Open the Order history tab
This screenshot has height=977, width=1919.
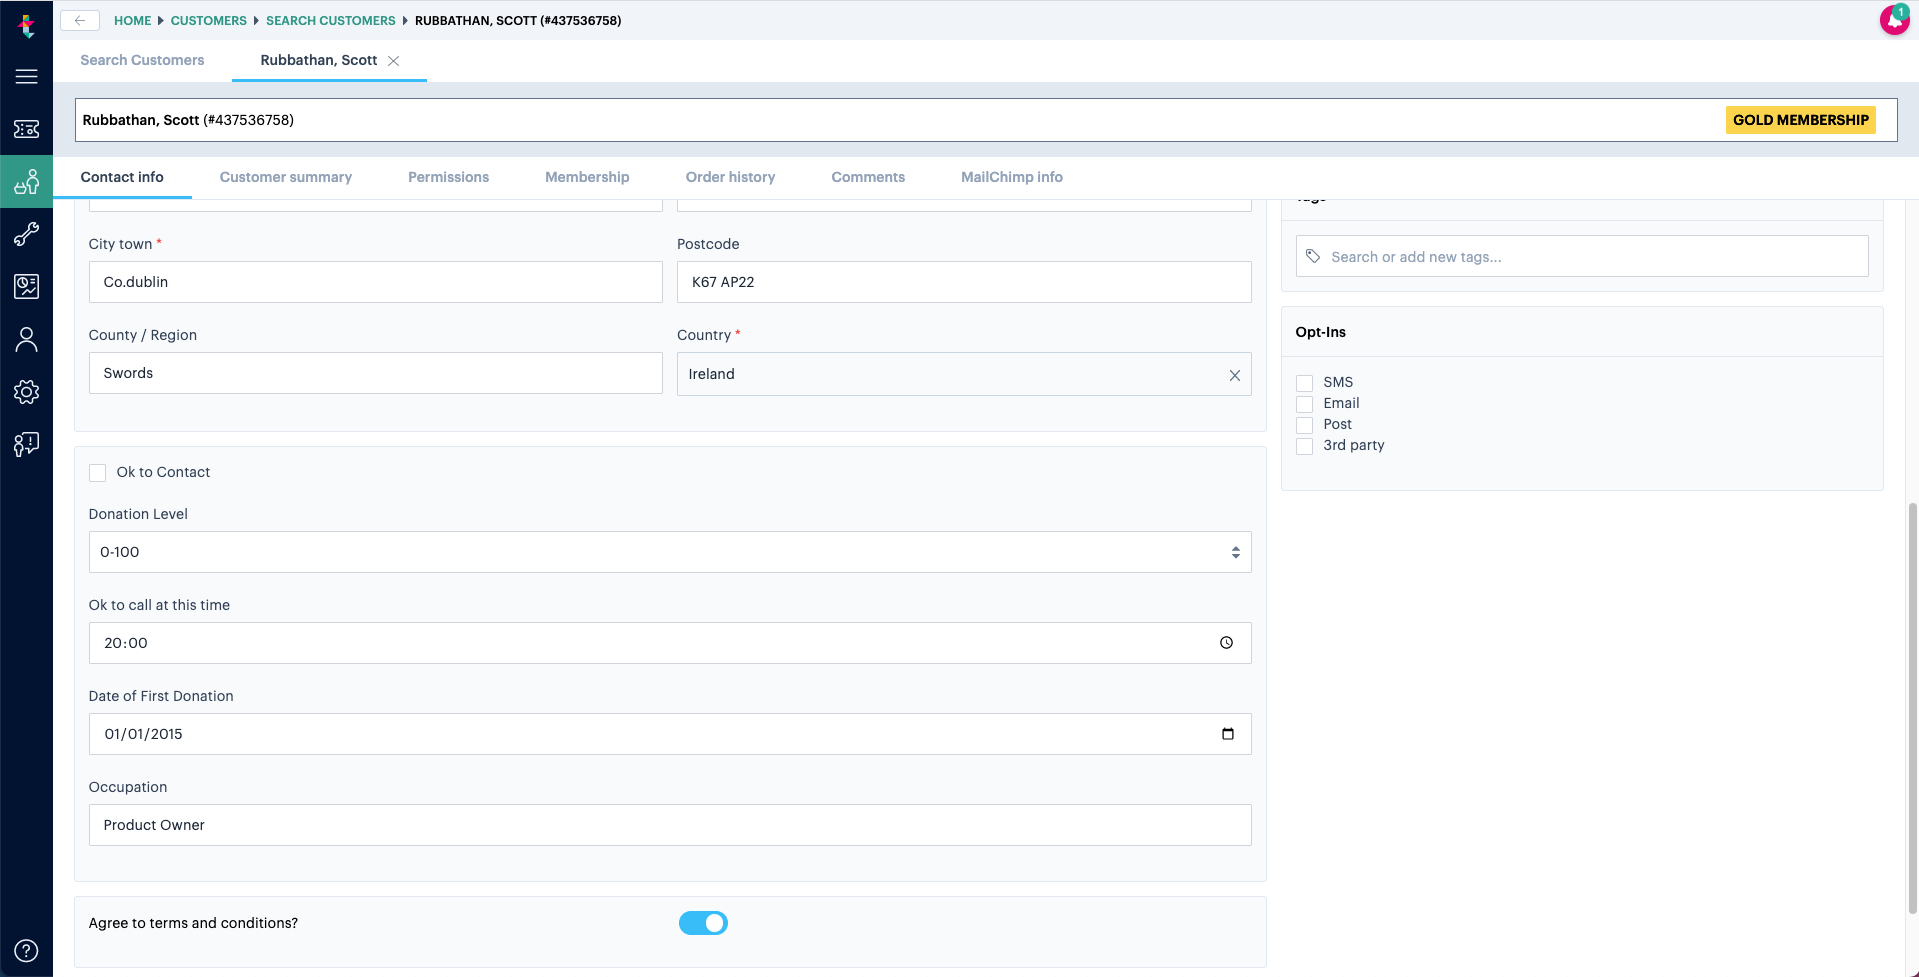click(x=730, y=177)
